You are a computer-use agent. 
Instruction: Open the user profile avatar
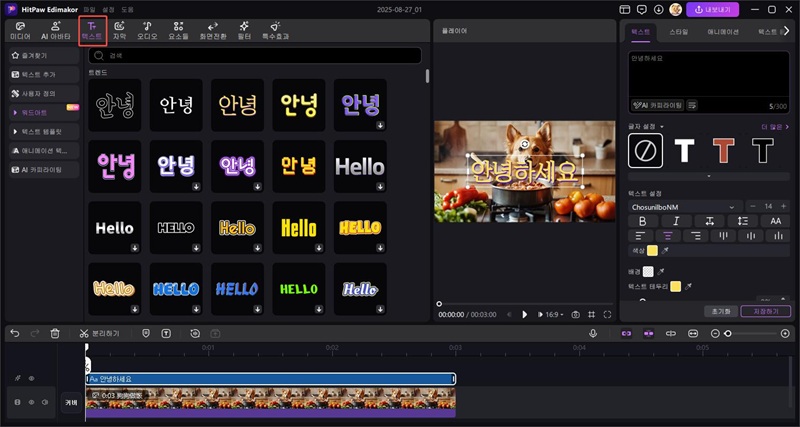point(676,10)
